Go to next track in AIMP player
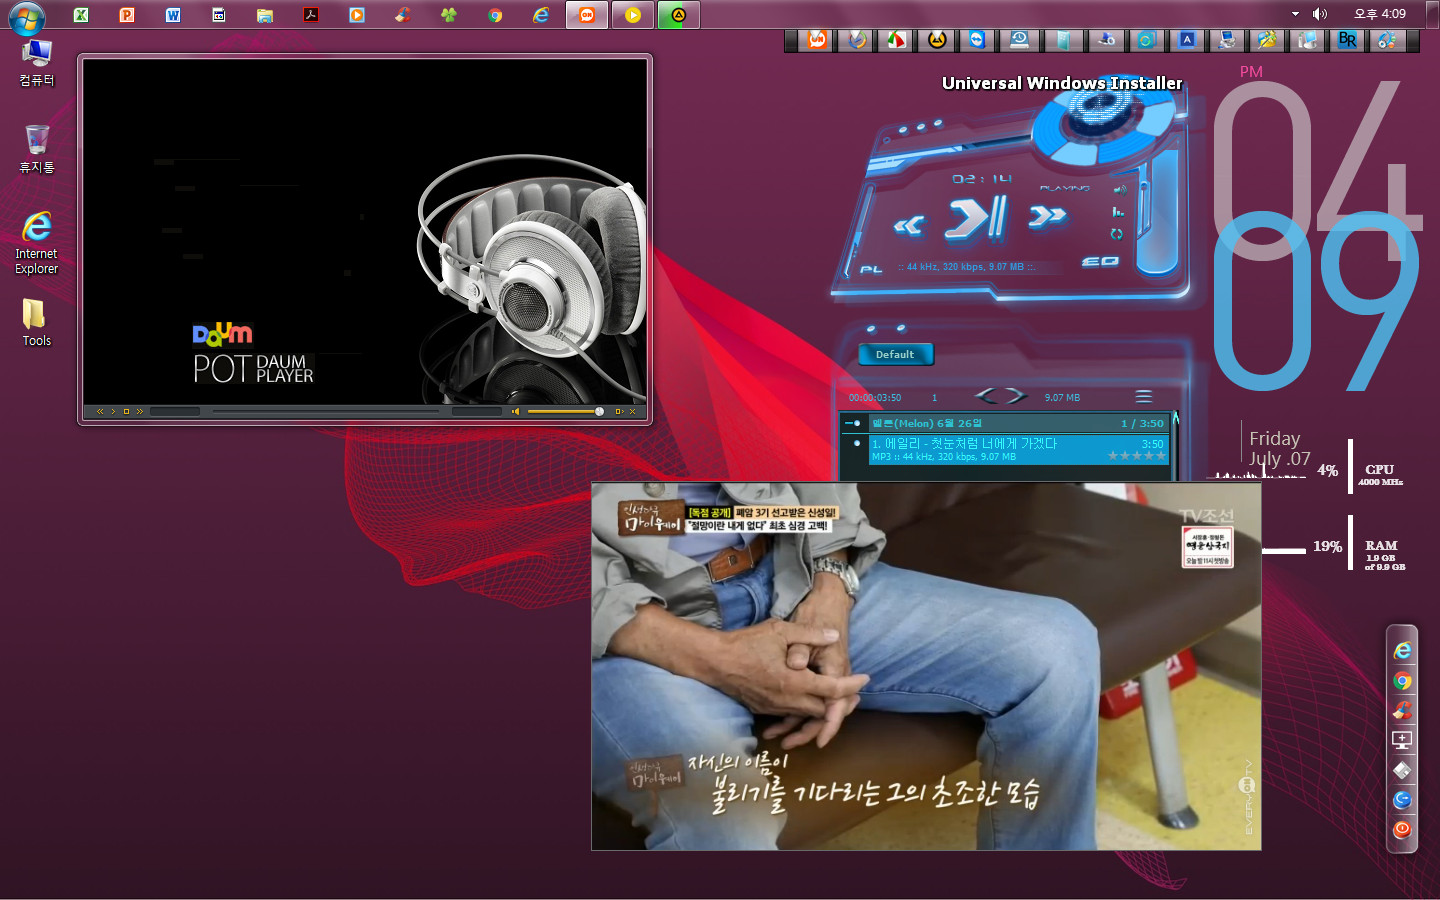This screenshot has height=900, width=1440. tap(1047, 216)
